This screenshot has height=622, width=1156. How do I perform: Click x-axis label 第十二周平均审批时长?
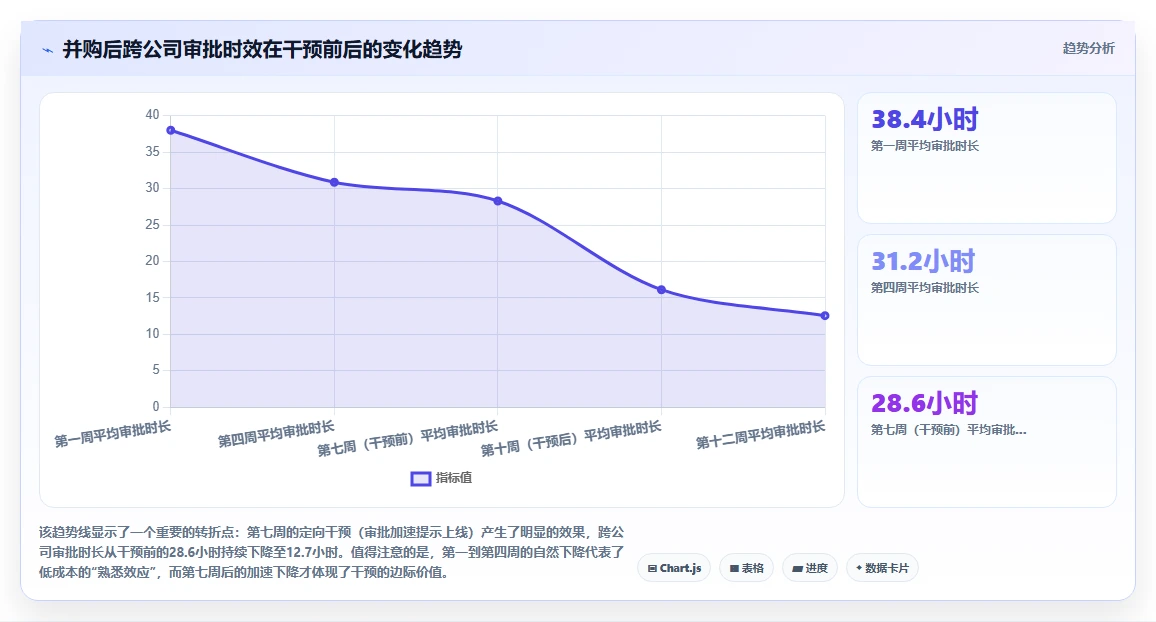[x=761, y=435]
